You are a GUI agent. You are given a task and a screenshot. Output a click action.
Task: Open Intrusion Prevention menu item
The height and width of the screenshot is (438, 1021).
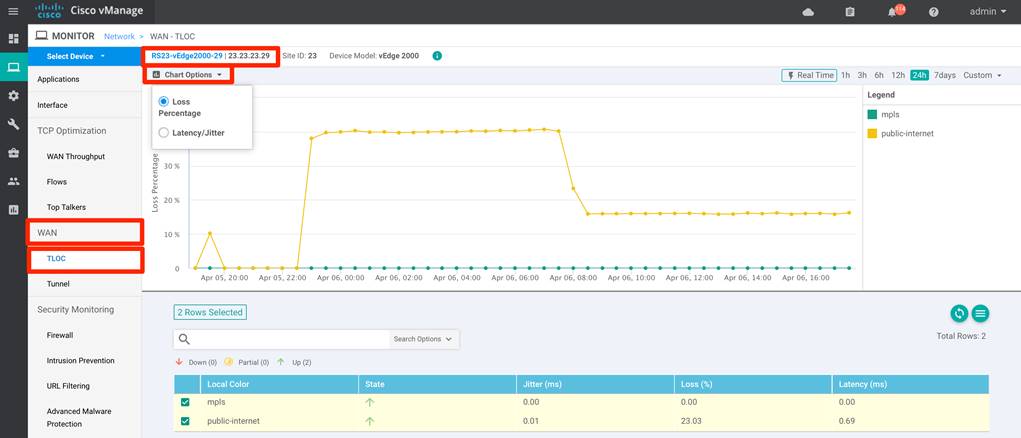click(81, 361)
